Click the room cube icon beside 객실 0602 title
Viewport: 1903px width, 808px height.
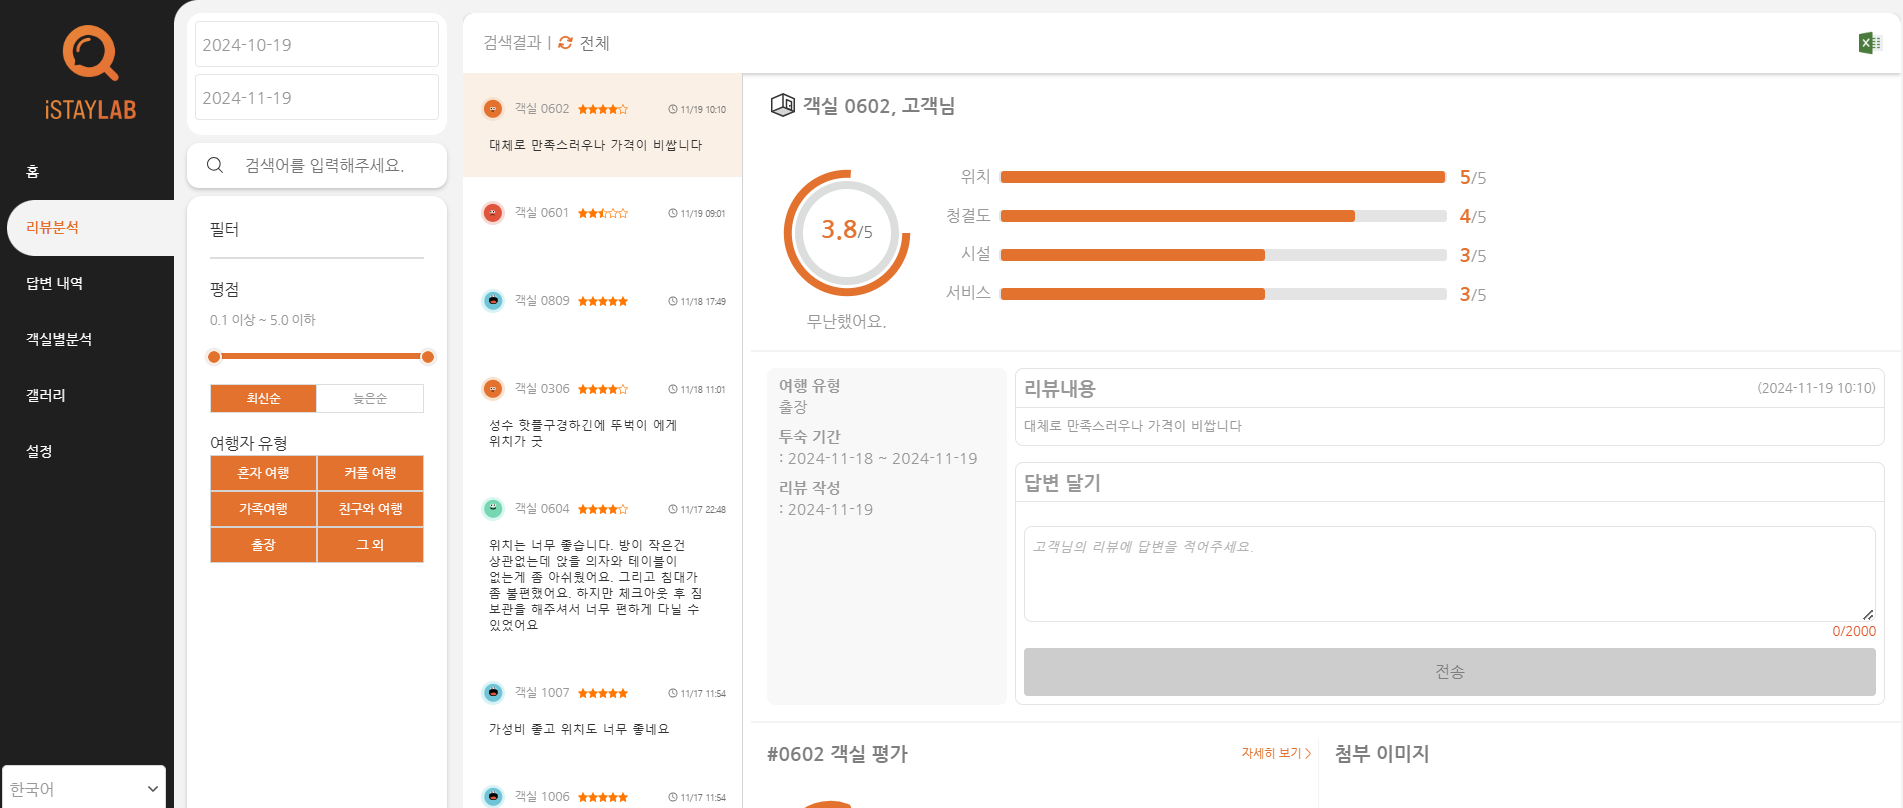pos(782,105)
